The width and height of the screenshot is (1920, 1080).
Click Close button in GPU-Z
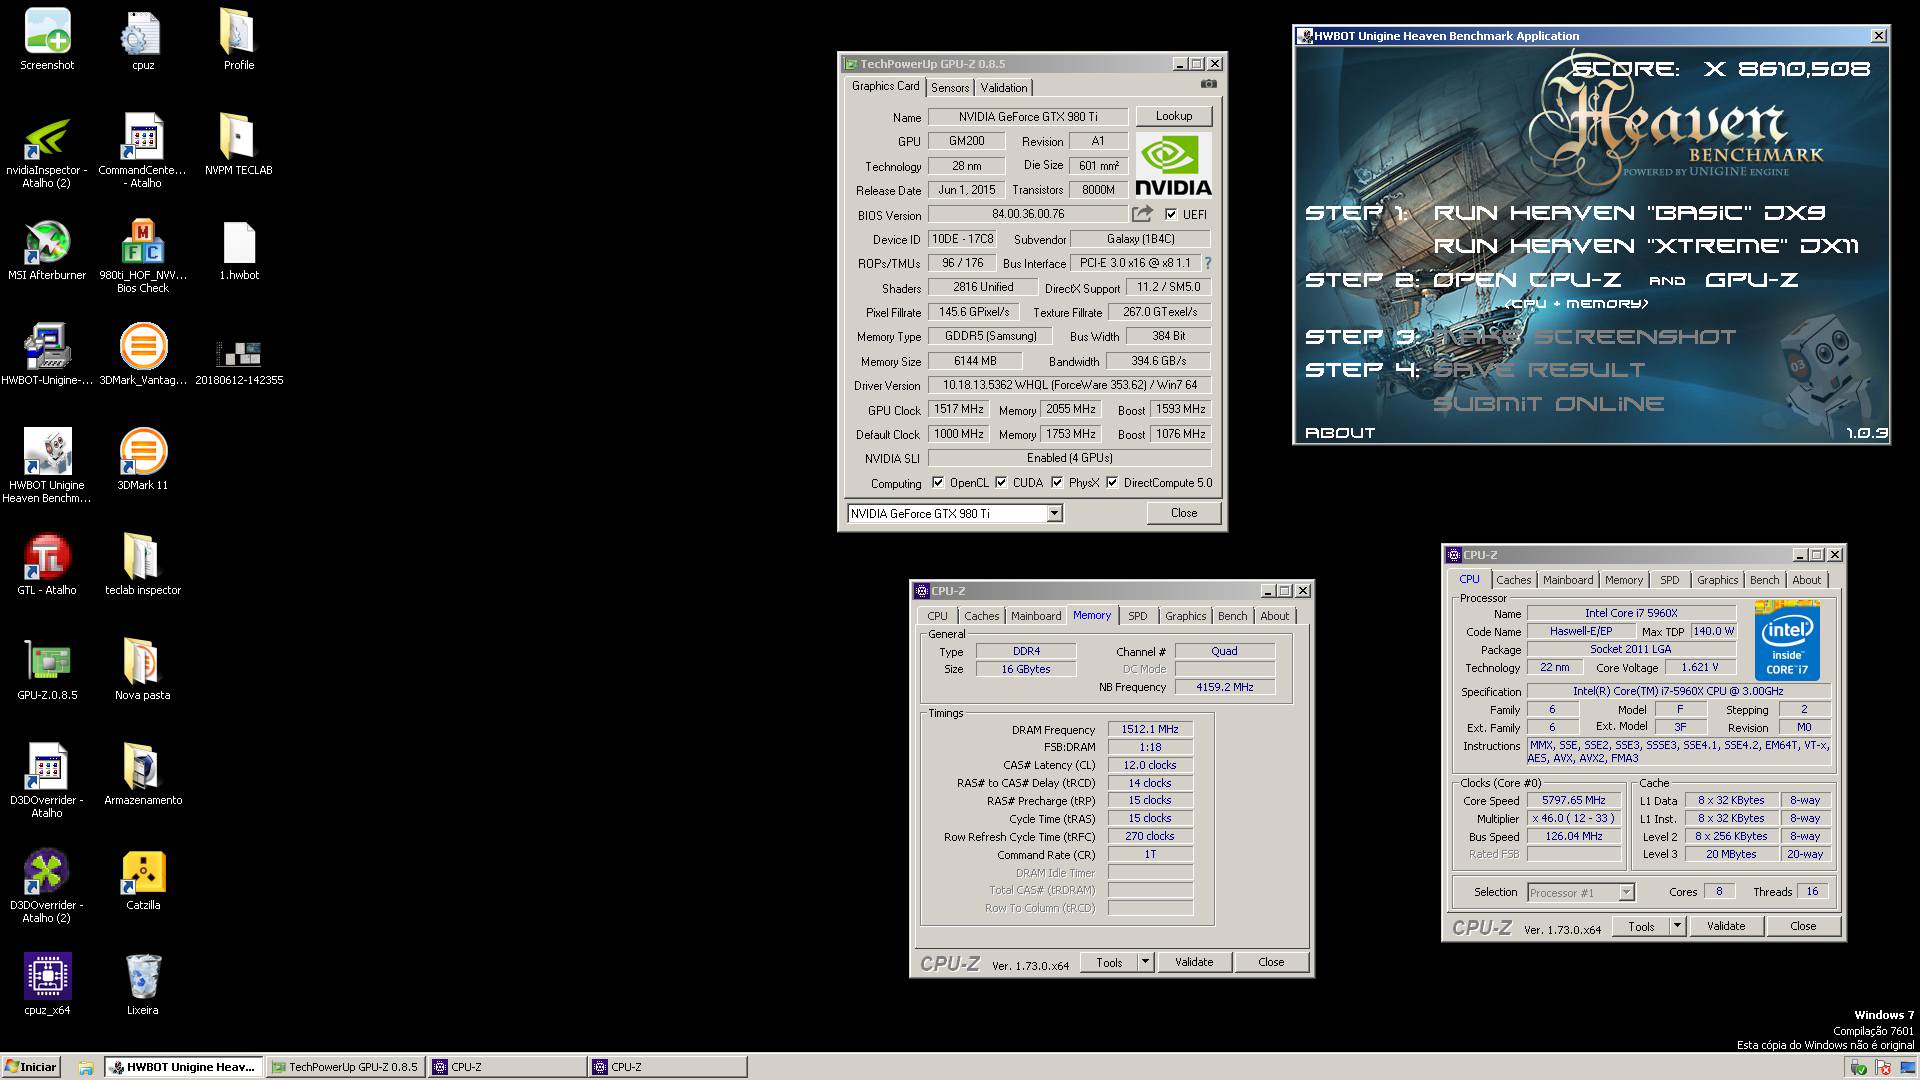[1184, 513]
